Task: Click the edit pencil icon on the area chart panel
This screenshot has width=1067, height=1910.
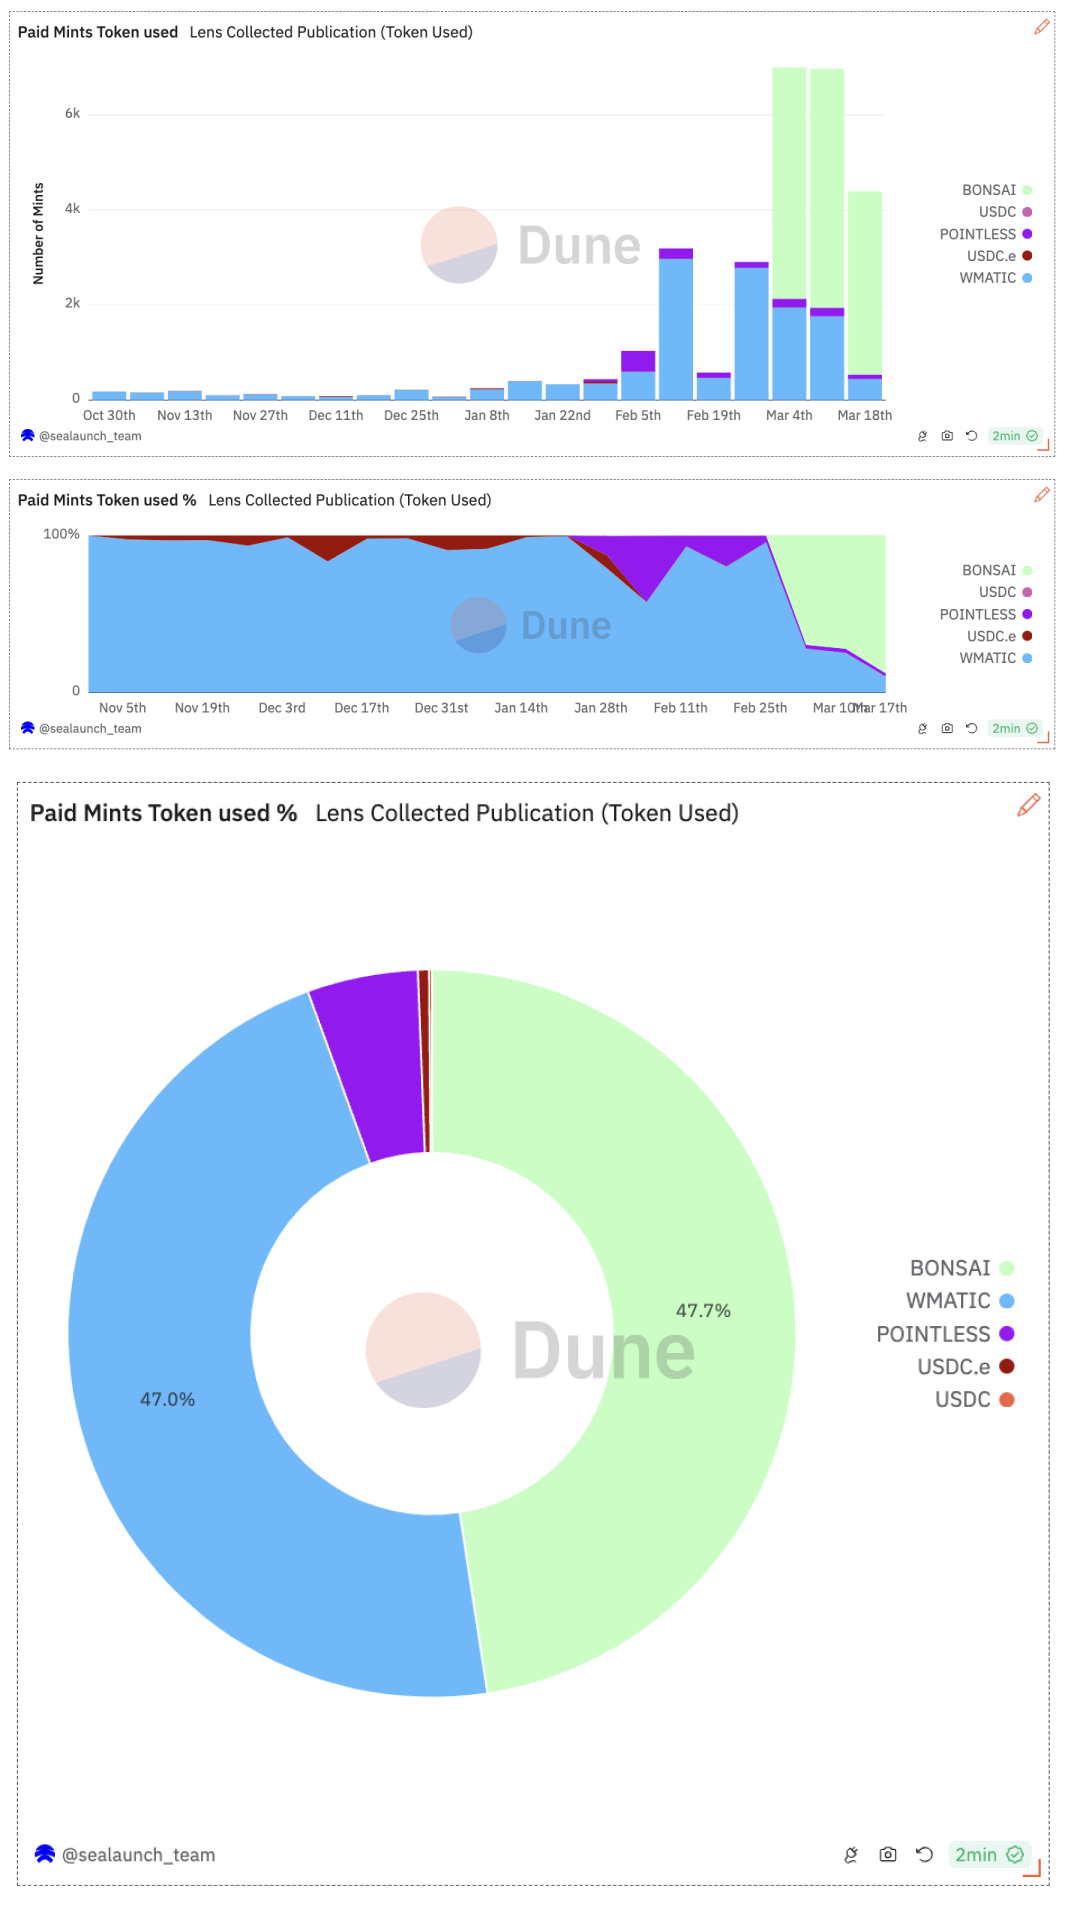Action: click(1041, 495)
